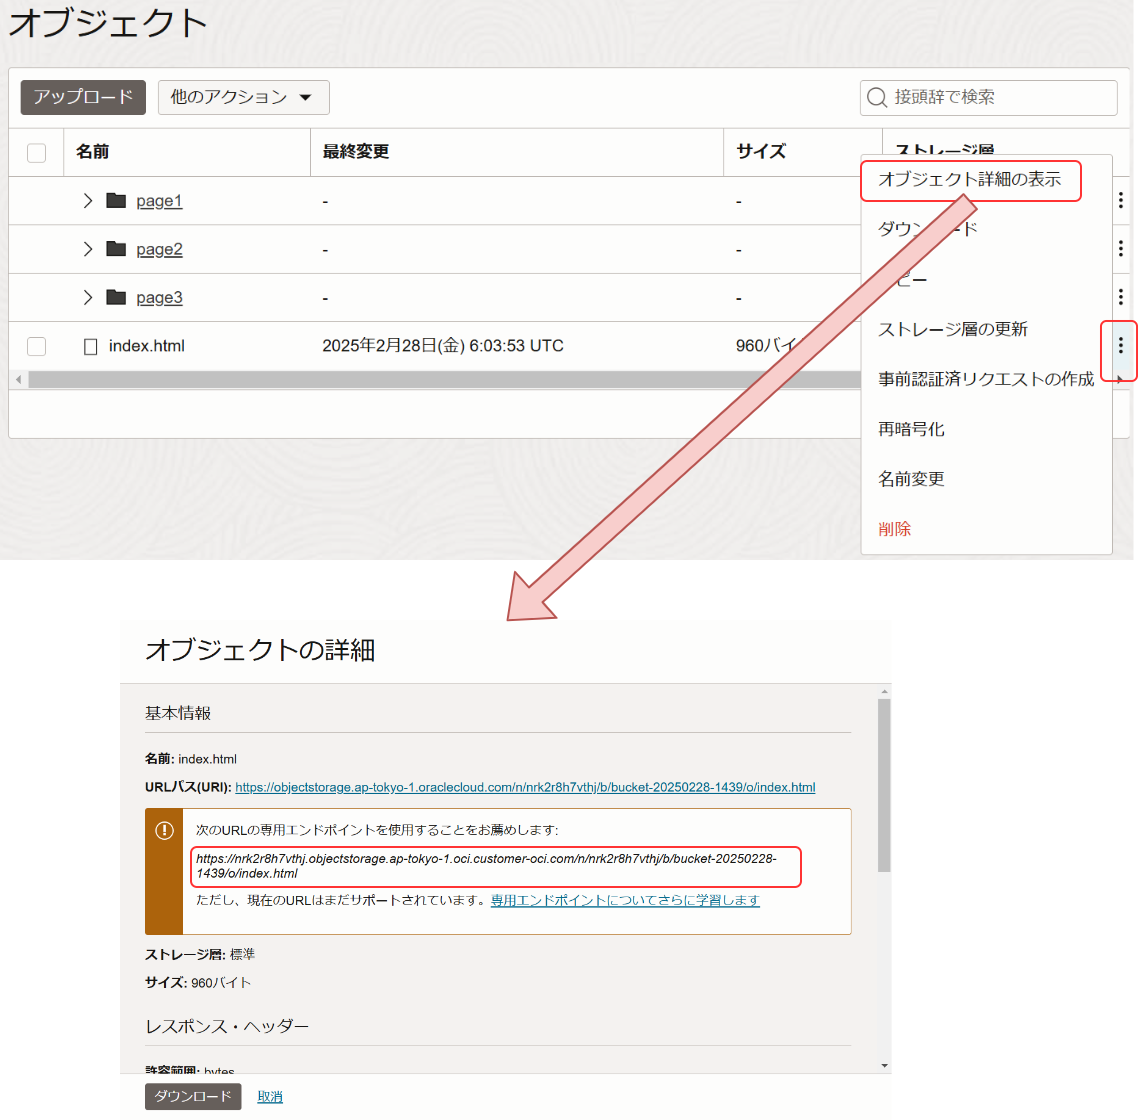Click the page1 folder icon
1138x1120 pixels.
[x=116, y=200]
